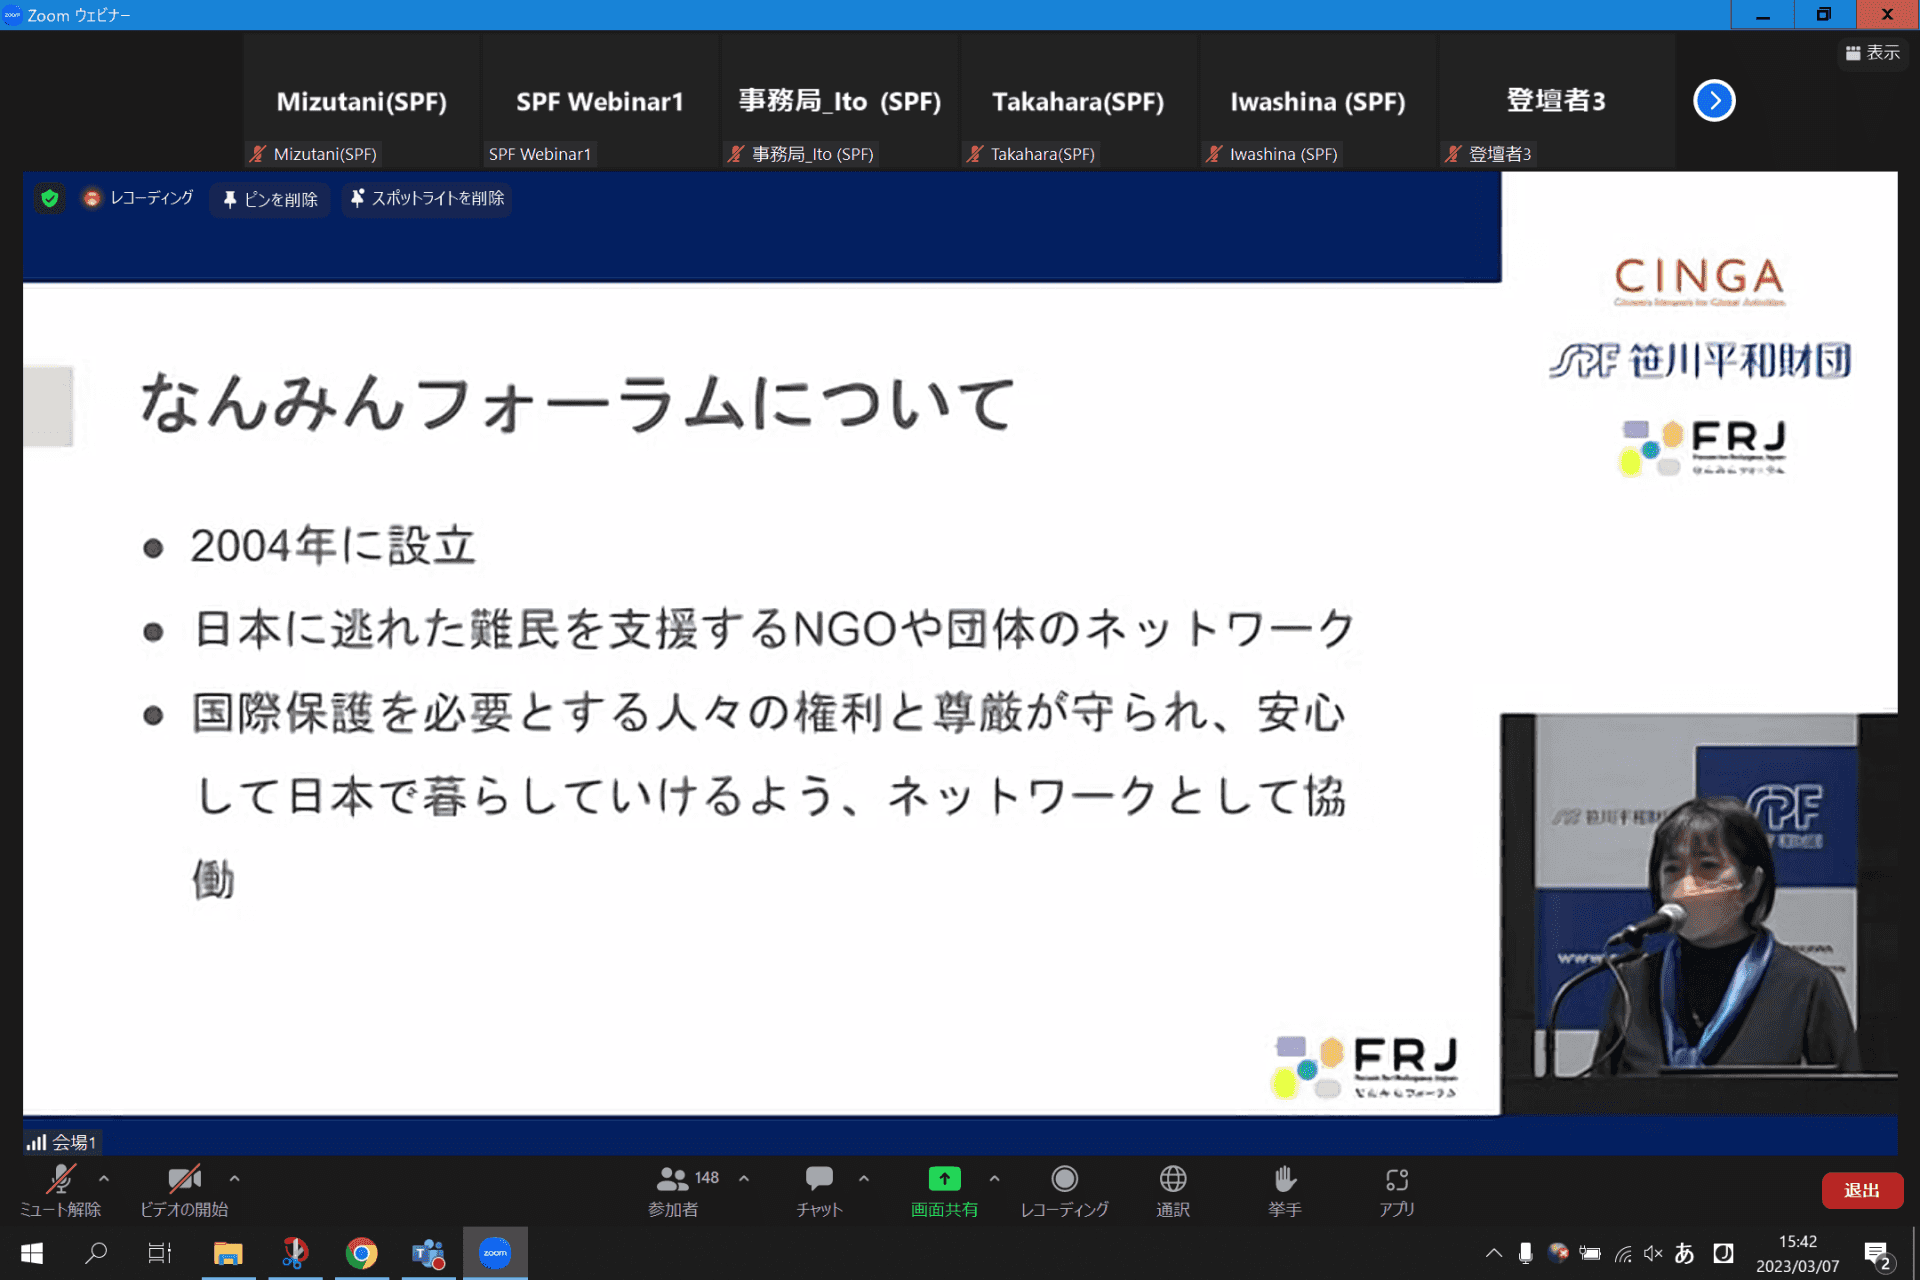Click スポットライトを削除 remove spotlight button
This screenshot has height=1280, width=1920.
(427, 199)
